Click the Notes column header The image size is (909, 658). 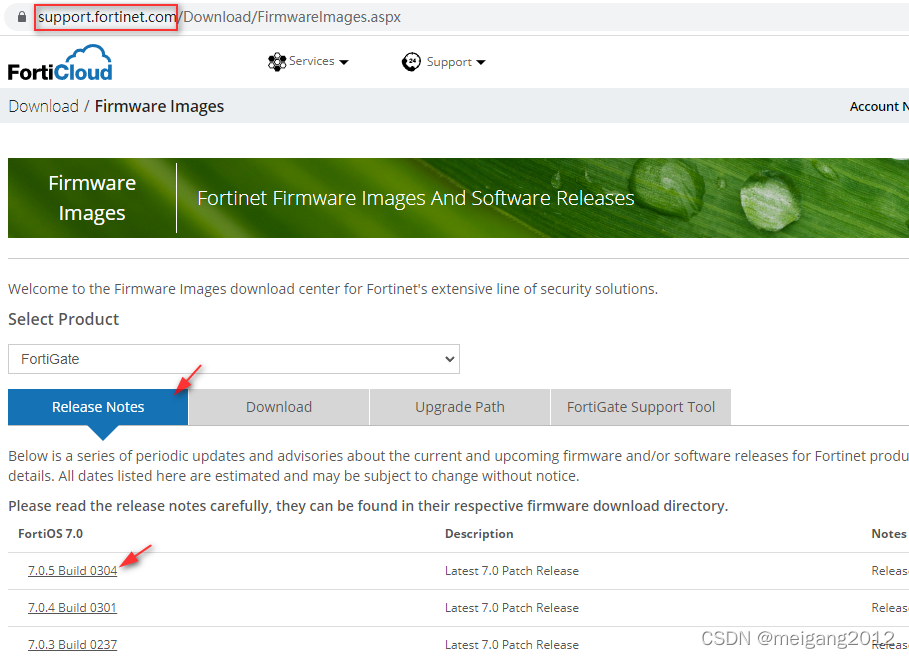pos(889,533)
